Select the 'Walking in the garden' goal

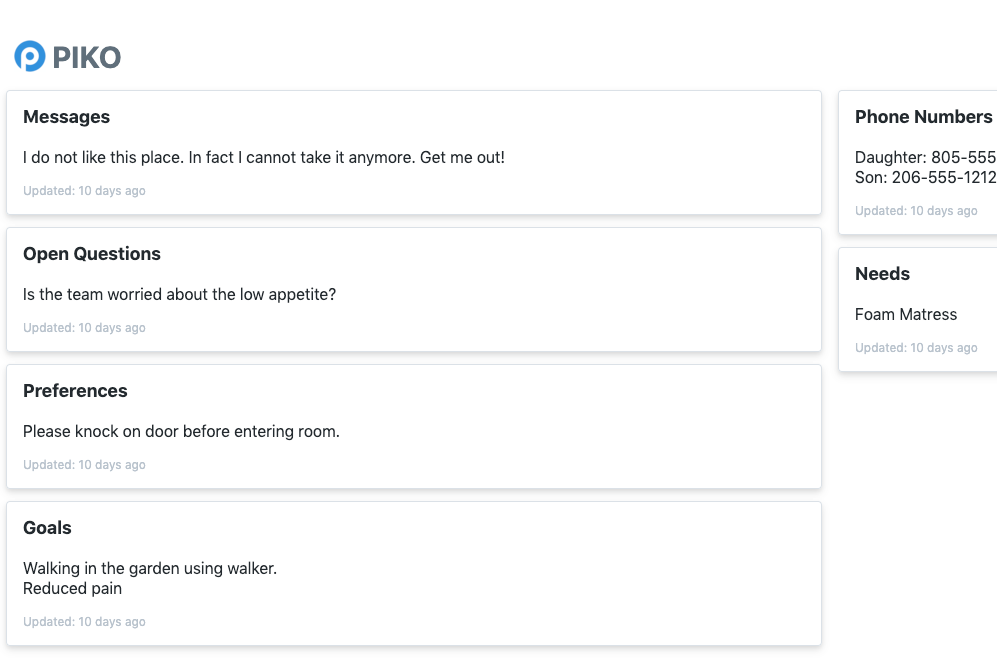point(150,568)
